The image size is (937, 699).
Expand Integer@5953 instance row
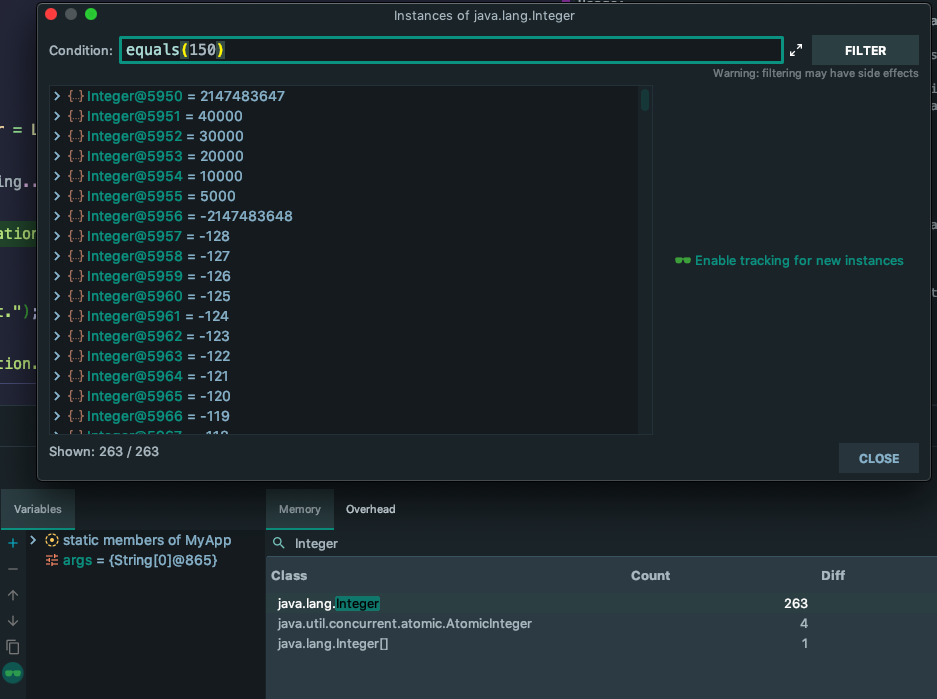57,156
